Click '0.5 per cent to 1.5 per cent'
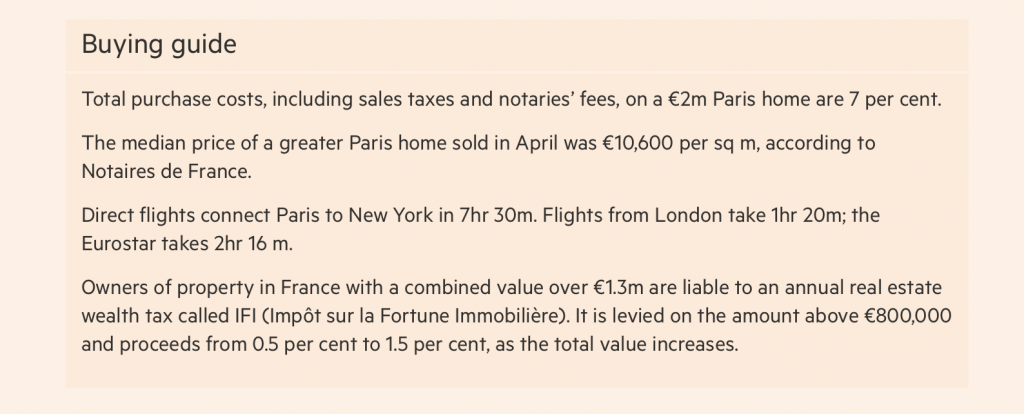 click(370, 344)
